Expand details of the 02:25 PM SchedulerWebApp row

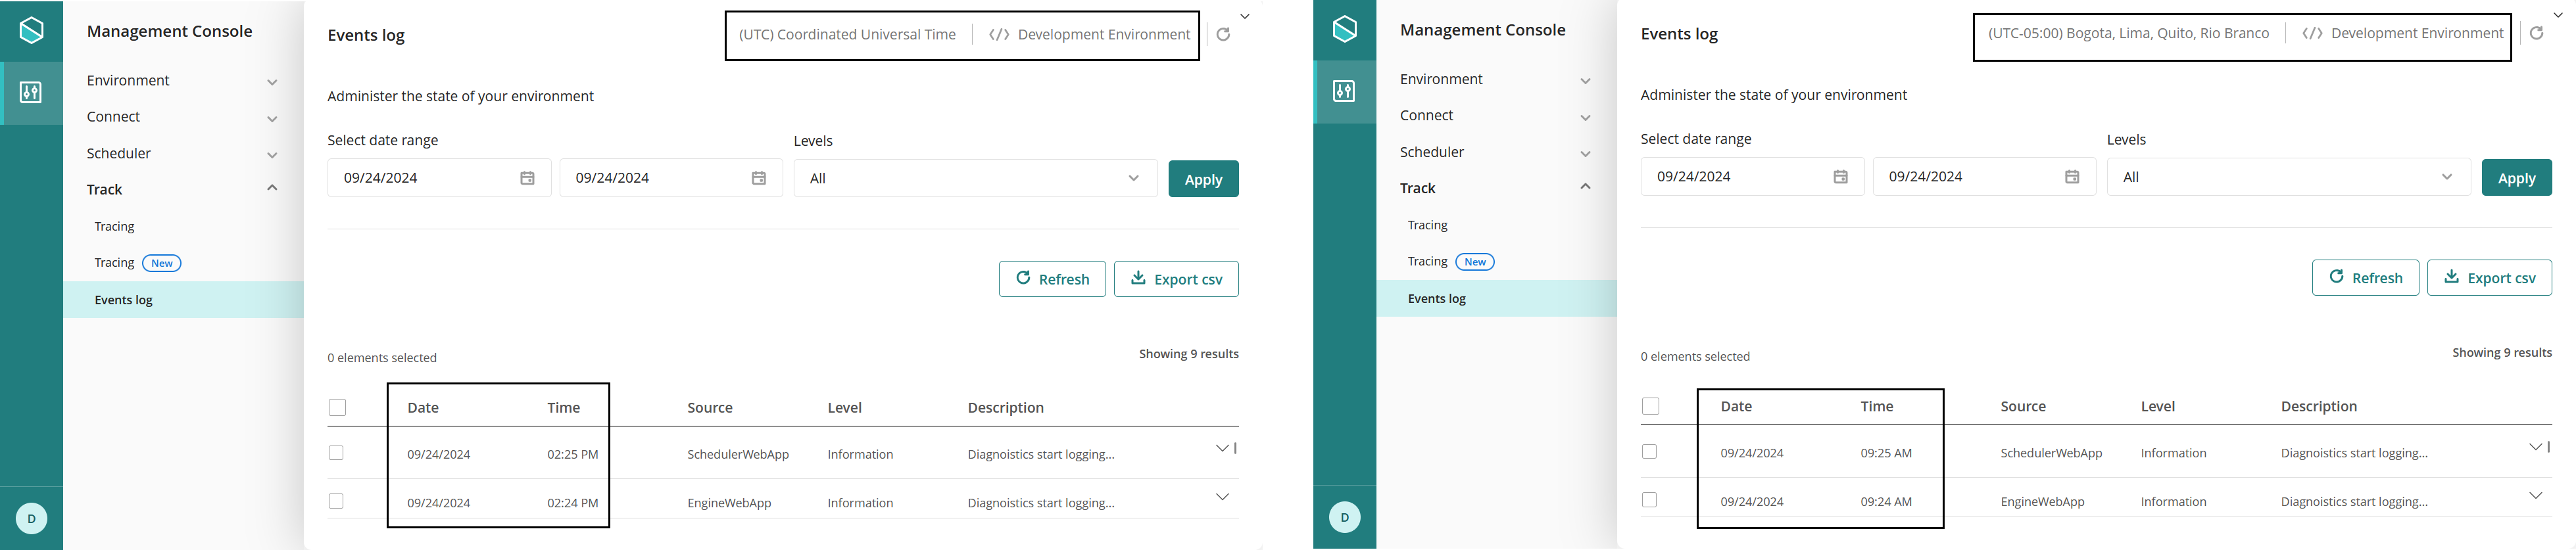click(x=1222, y=448)
